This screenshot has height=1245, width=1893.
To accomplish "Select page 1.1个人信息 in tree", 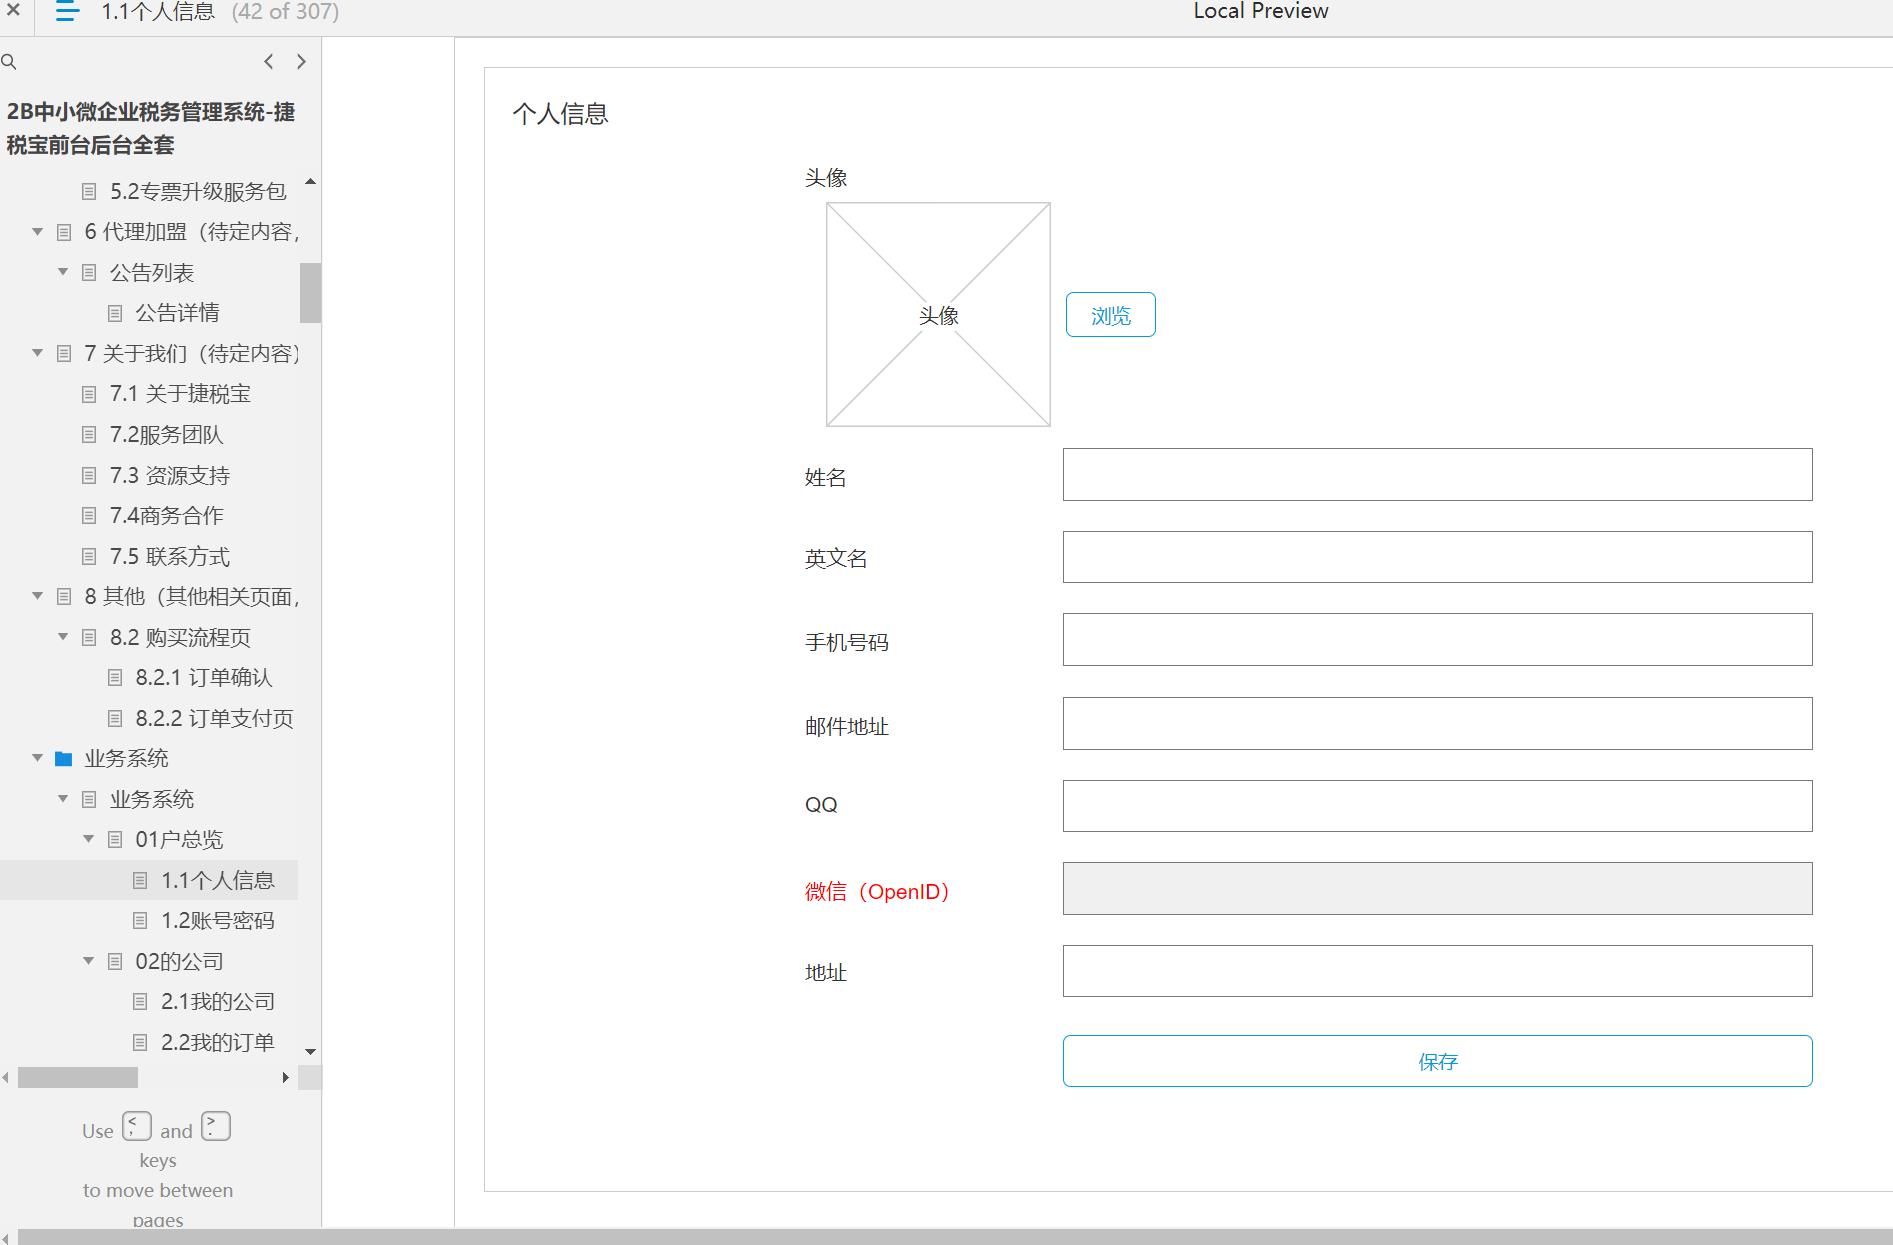I will 218,880.
